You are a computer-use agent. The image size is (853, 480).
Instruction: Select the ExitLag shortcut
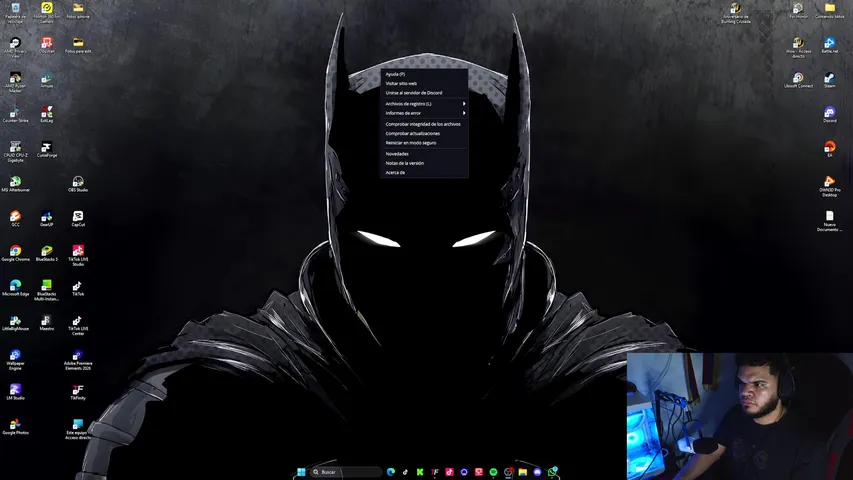(47, 115)
